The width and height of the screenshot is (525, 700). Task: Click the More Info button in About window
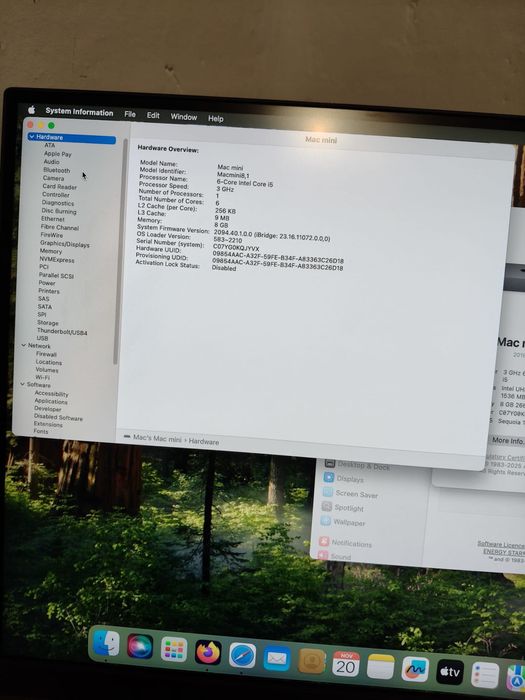click(x=508, y=441)
